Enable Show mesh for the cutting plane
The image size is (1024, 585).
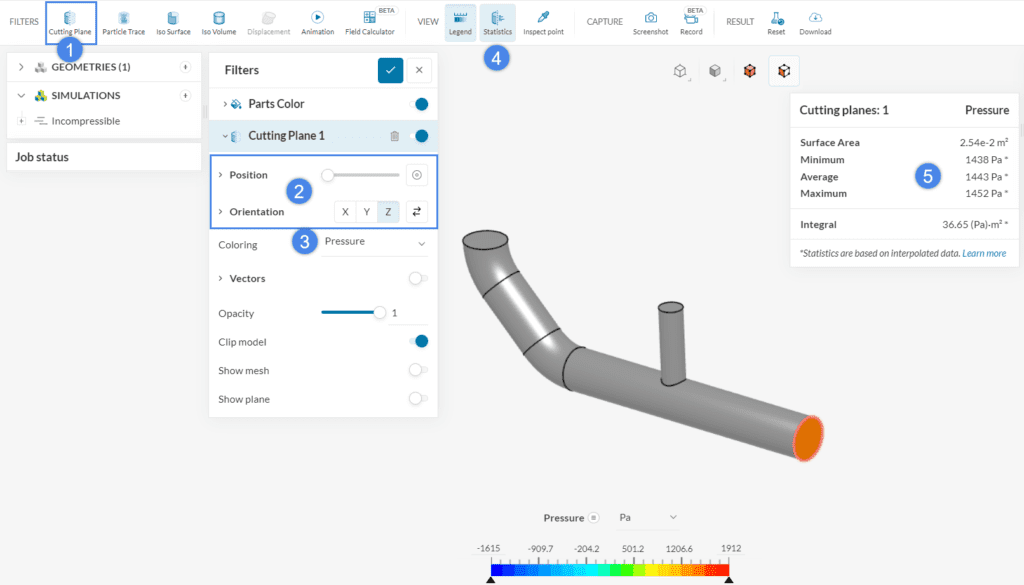tap(419, 370)
